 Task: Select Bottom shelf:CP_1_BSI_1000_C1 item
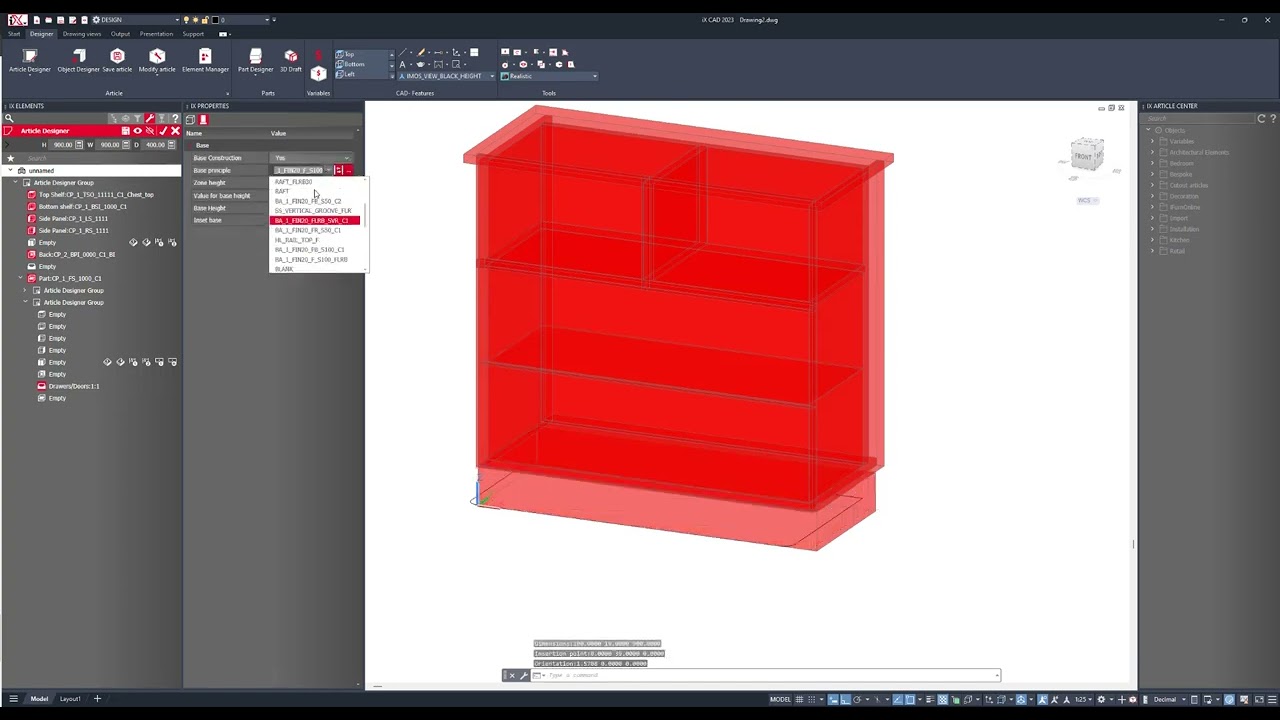(82, 207)
